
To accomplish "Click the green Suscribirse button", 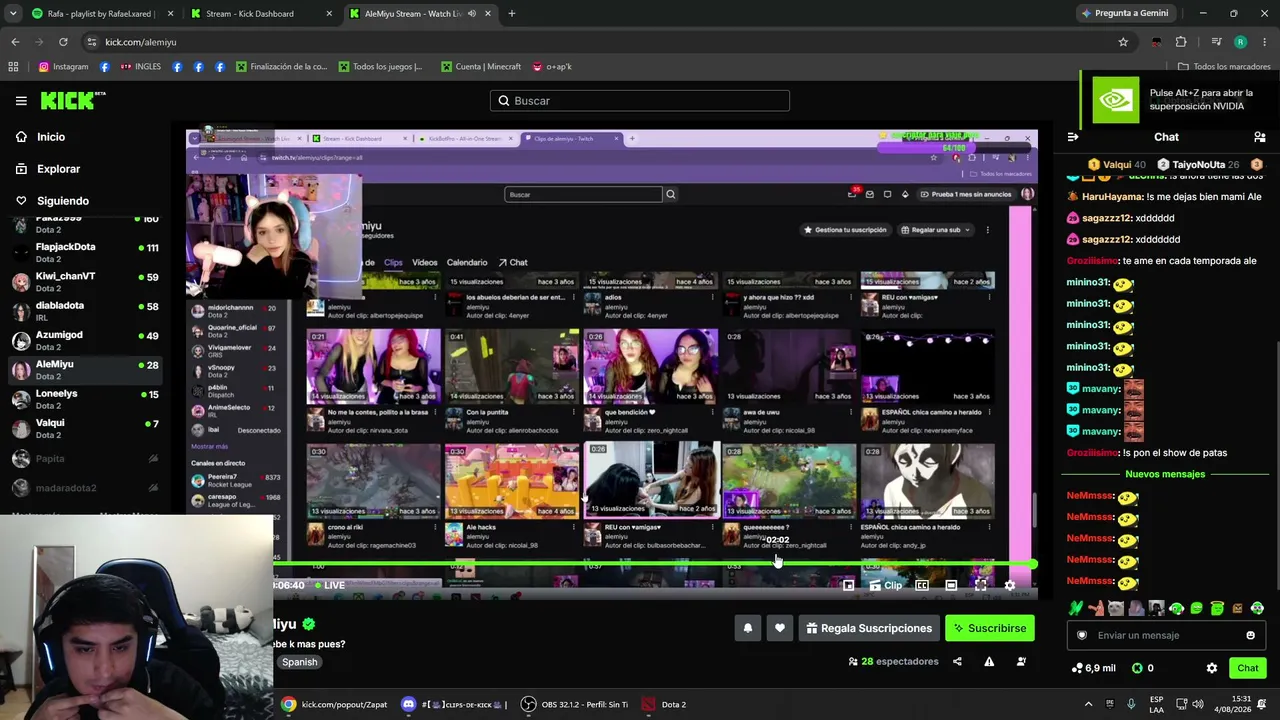I will pyautogui.click(x=990, y=628).
